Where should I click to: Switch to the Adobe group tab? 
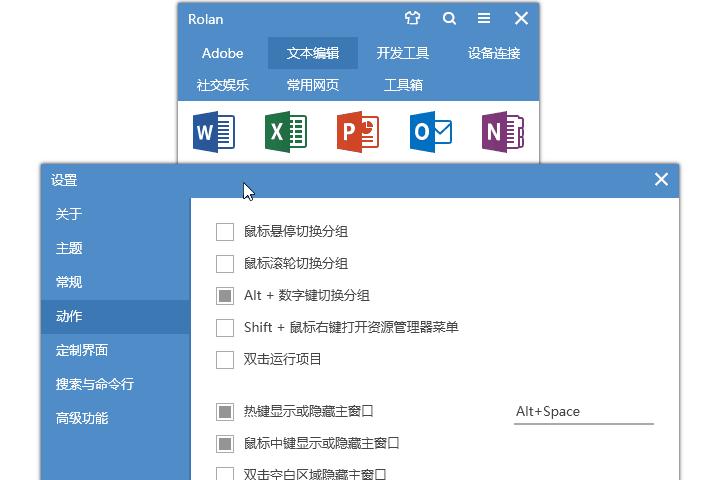tap(222, 53)
